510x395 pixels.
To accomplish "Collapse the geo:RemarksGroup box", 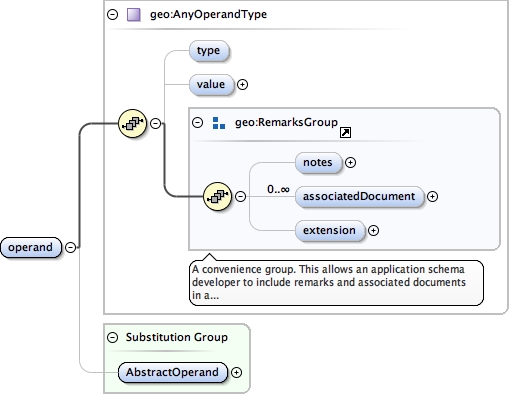I will [x=198, y=122].
